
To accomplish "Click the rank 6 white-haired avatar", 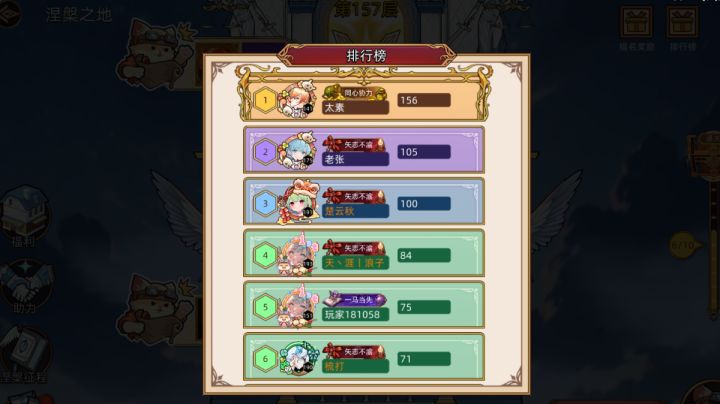I will [298, 358].
